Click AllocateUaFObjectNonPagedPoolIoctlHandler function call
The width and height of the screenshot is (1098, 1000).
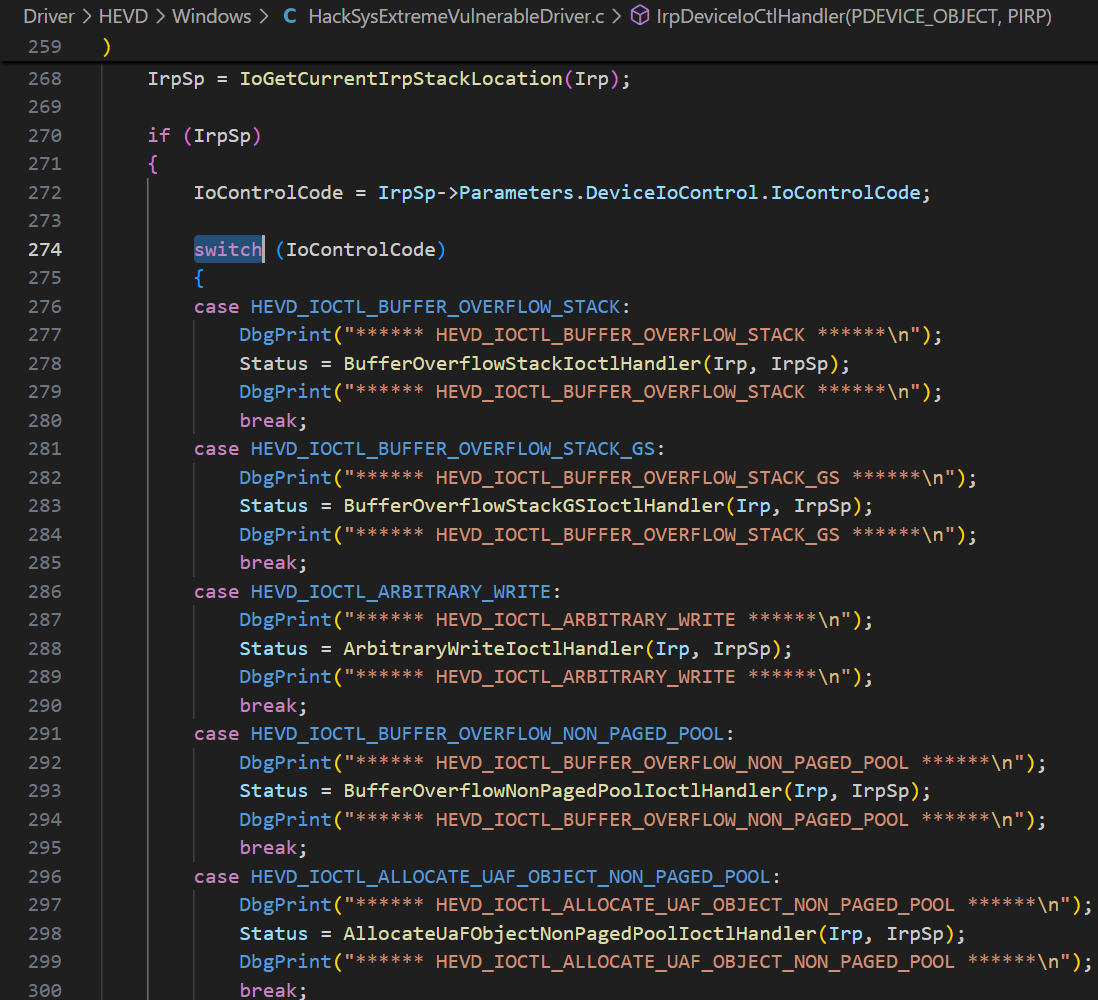click(x=580, y=934)
